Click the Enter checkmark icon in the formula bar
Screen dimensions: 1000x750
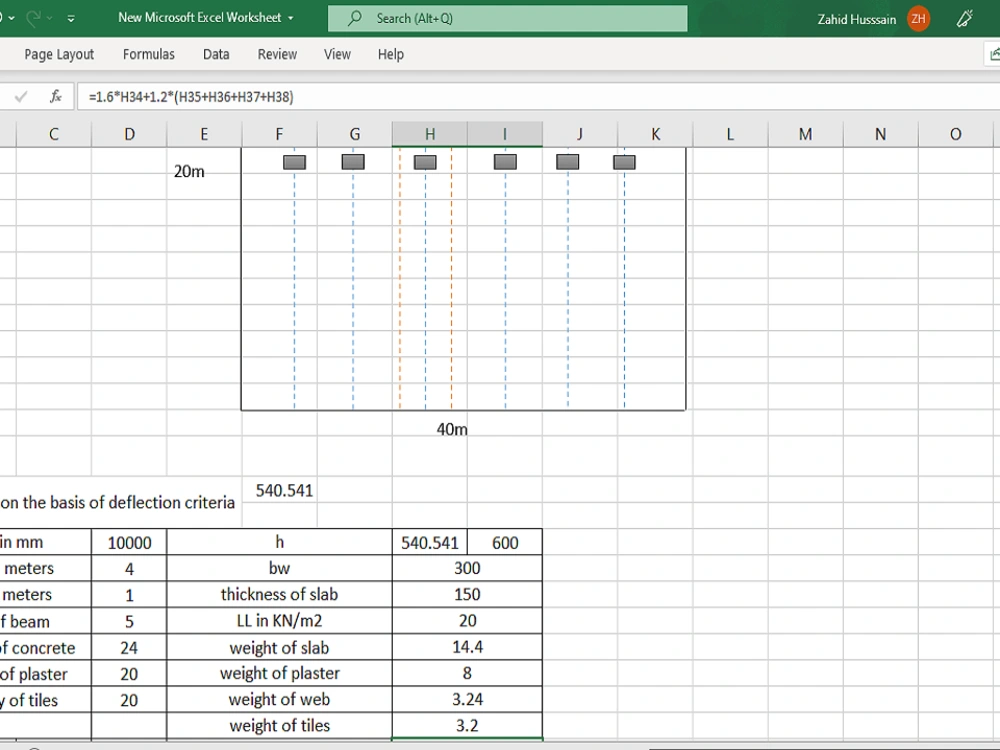(x=21, y=96)
